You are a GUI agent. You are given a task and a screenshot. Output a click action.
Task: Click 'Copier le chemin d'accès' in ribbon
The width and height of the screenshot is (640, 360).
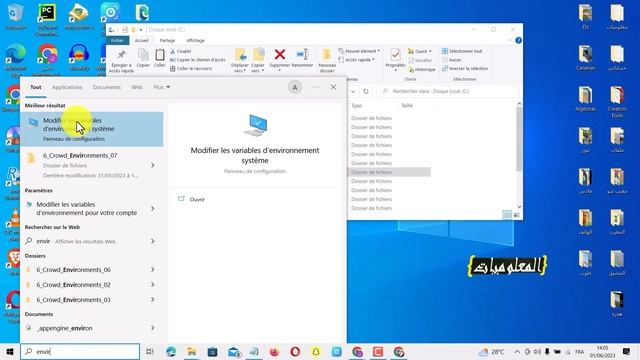pyautogui.click(x=198, y=60)
